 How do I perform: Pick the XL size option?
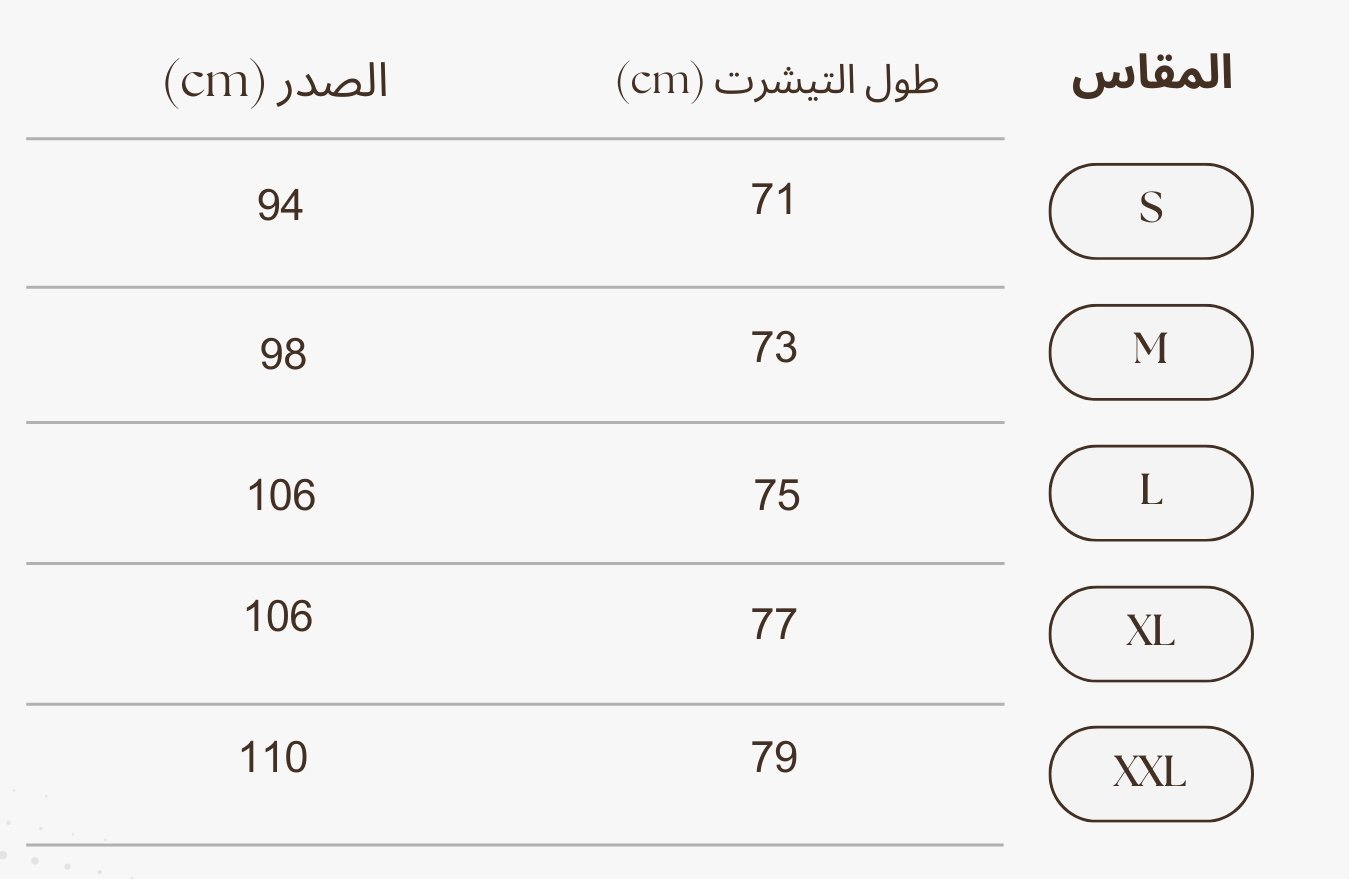click(x=1150, y=634)
